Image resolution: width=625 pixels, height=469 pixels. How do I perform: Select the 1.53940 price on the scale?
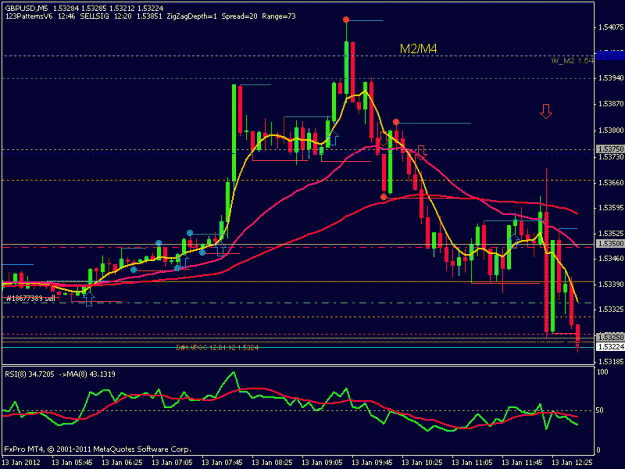pyautogui.click(x=611, y=78)
